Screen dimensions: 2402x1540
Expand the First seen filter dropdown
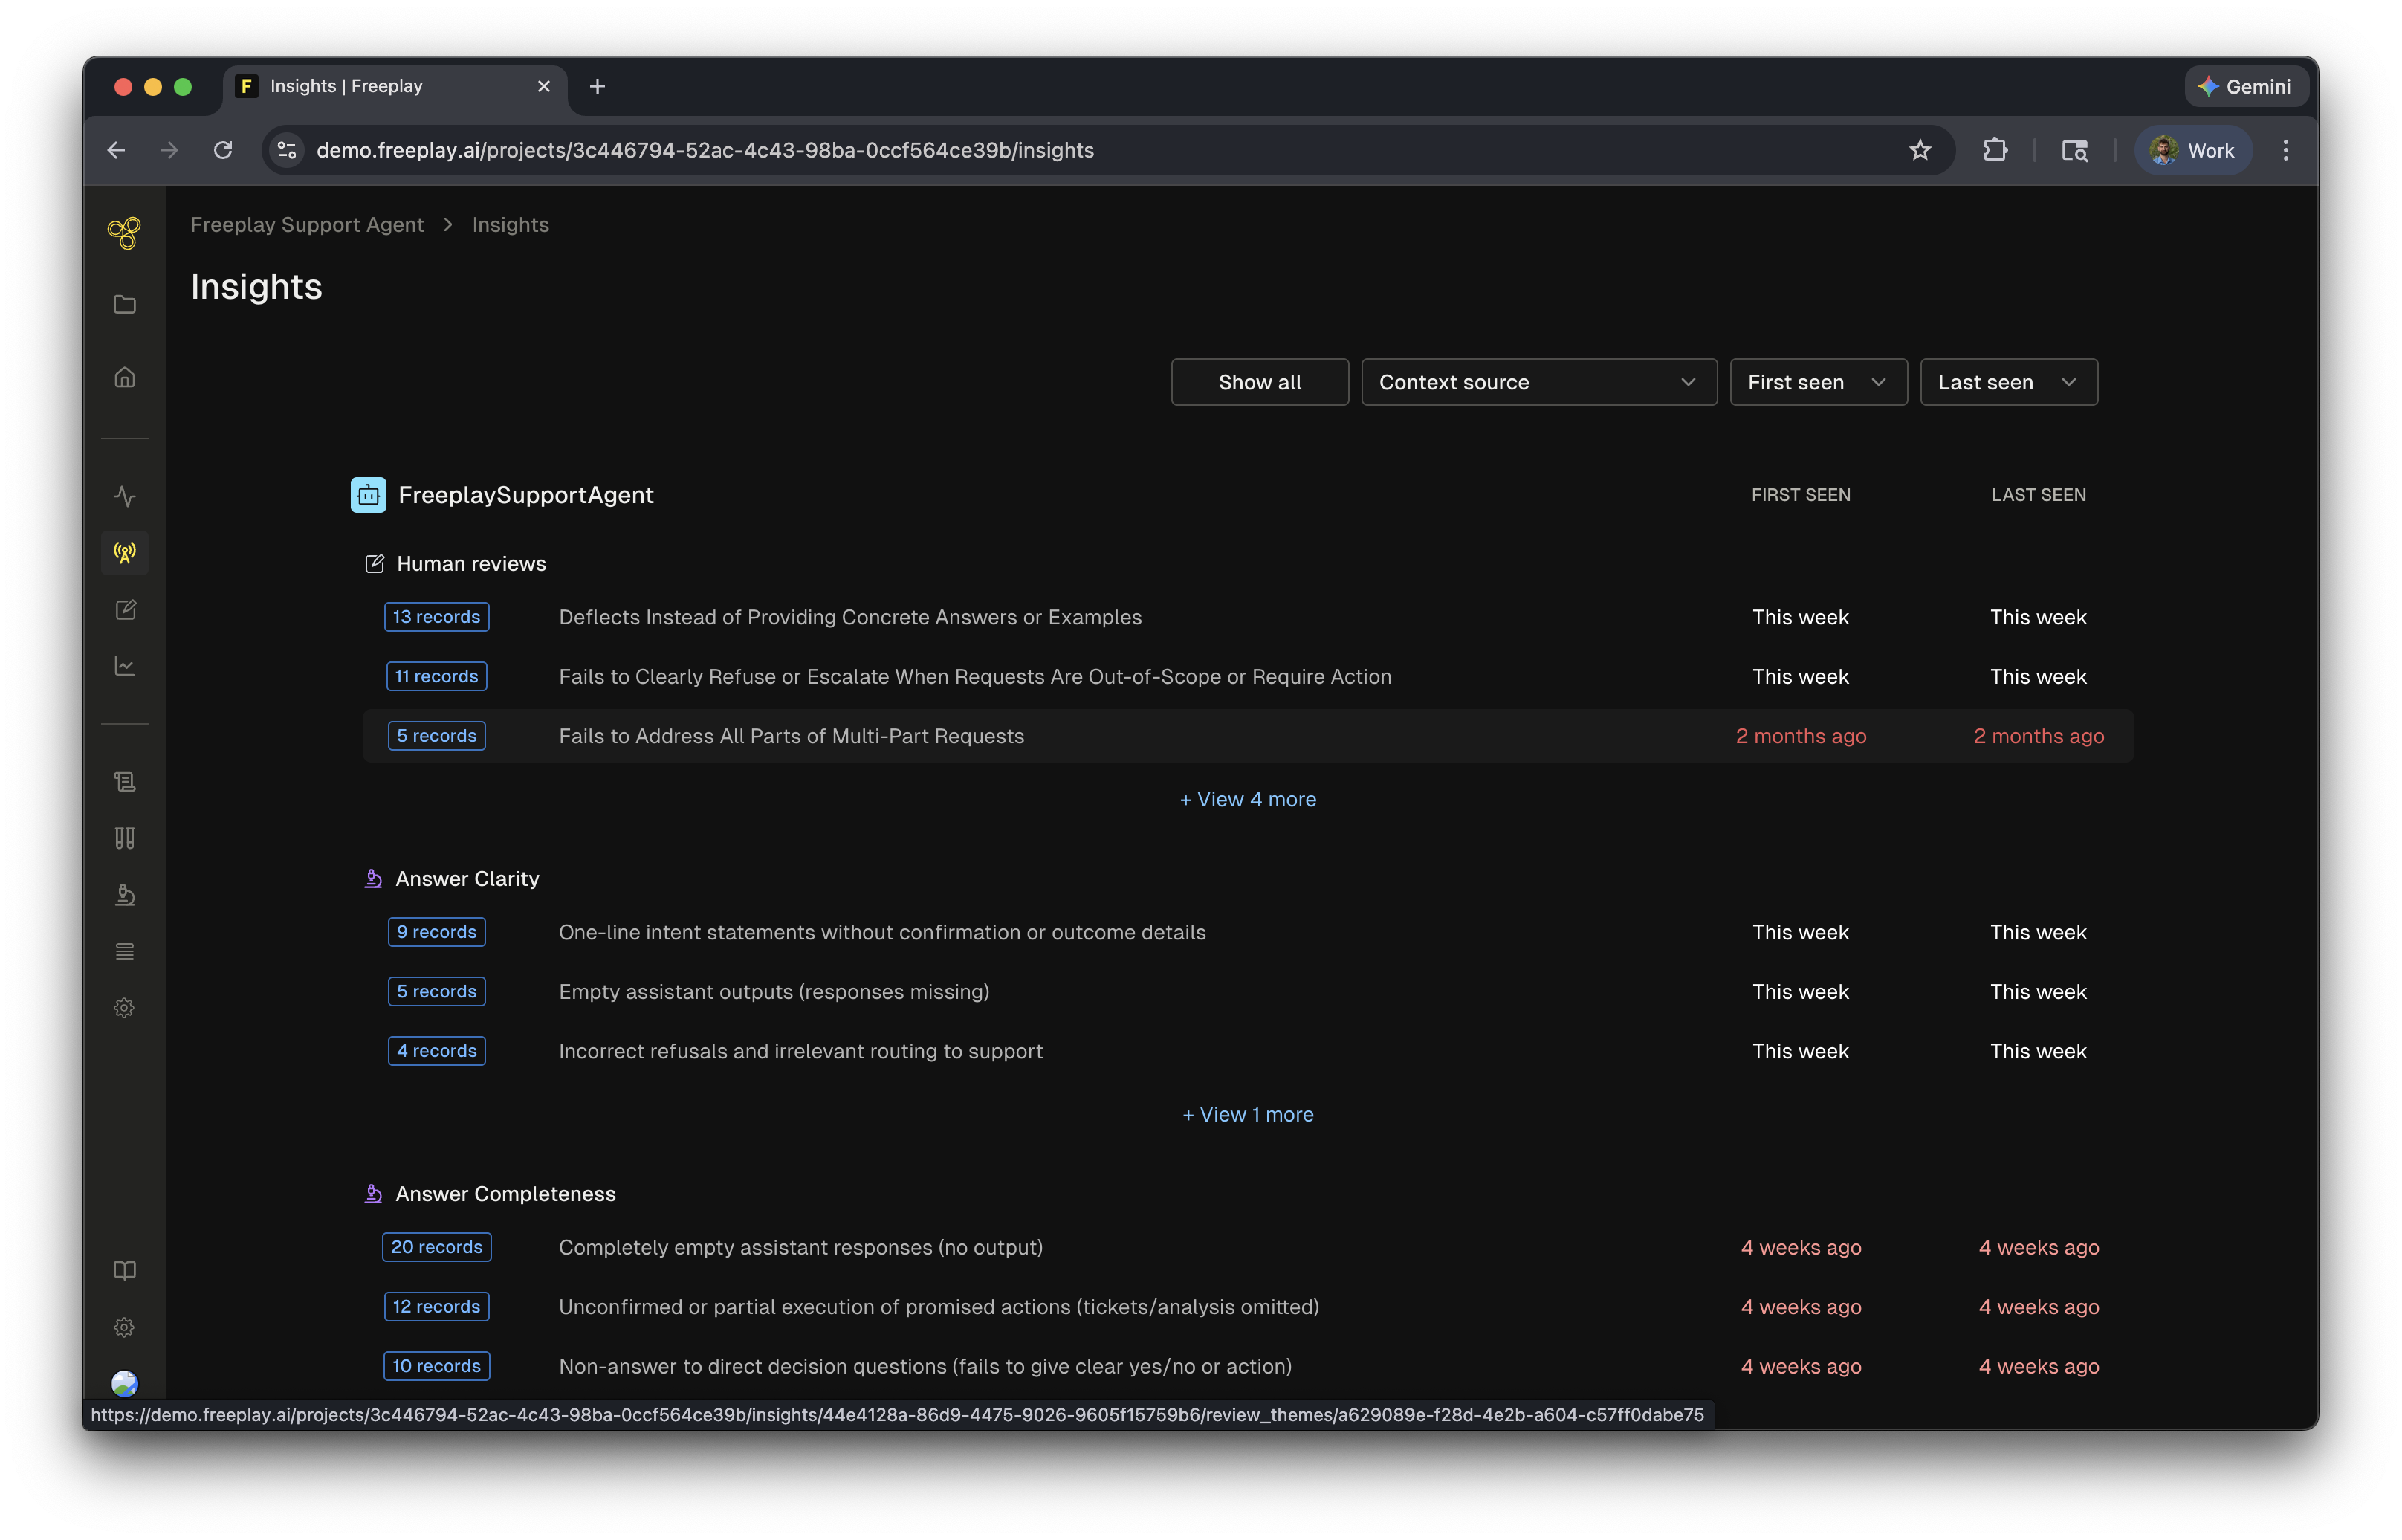click(1817, 382)
